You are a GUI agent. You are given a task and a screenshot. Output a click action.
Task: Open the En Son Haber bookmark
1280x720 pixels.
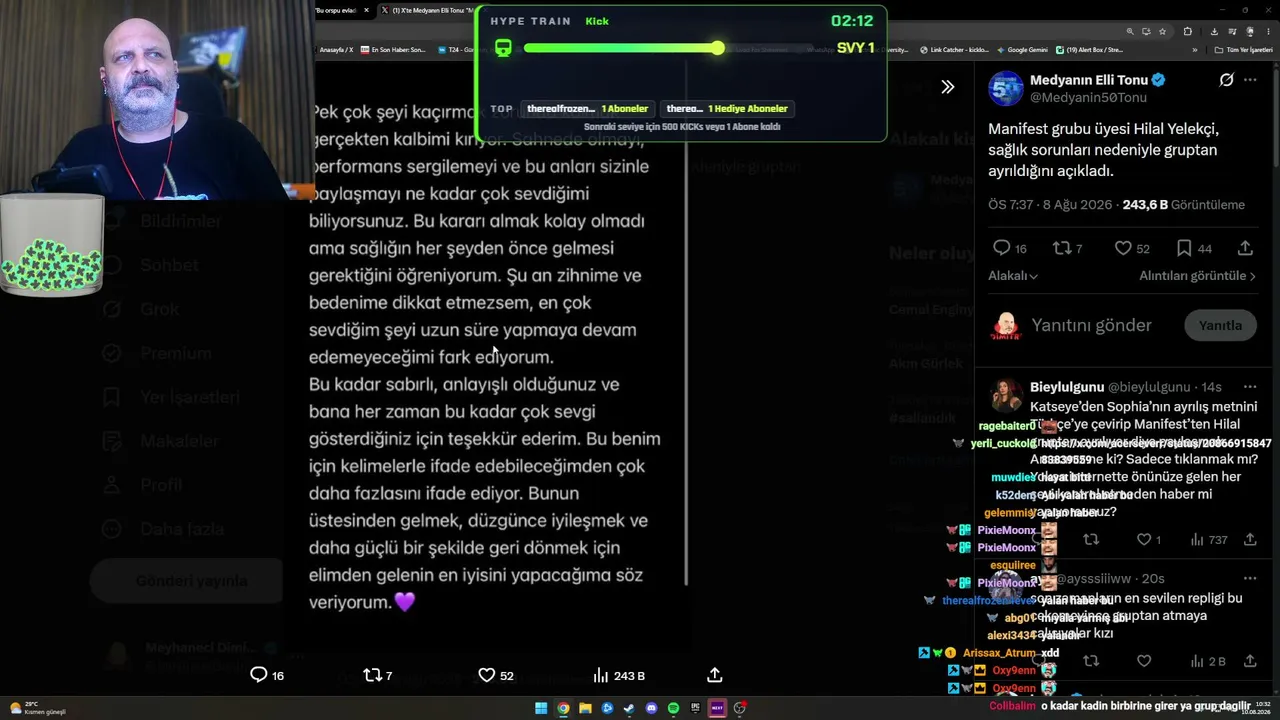pyautogui.click(x=394, y=49)
